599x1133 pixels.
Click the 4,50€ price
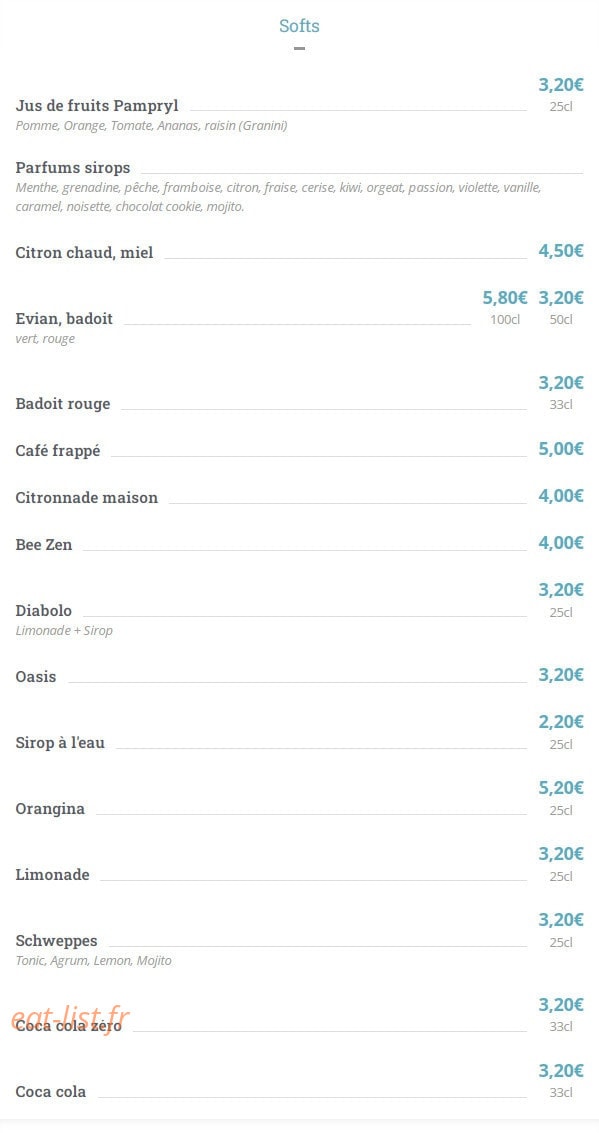click(x=561, y=251)
